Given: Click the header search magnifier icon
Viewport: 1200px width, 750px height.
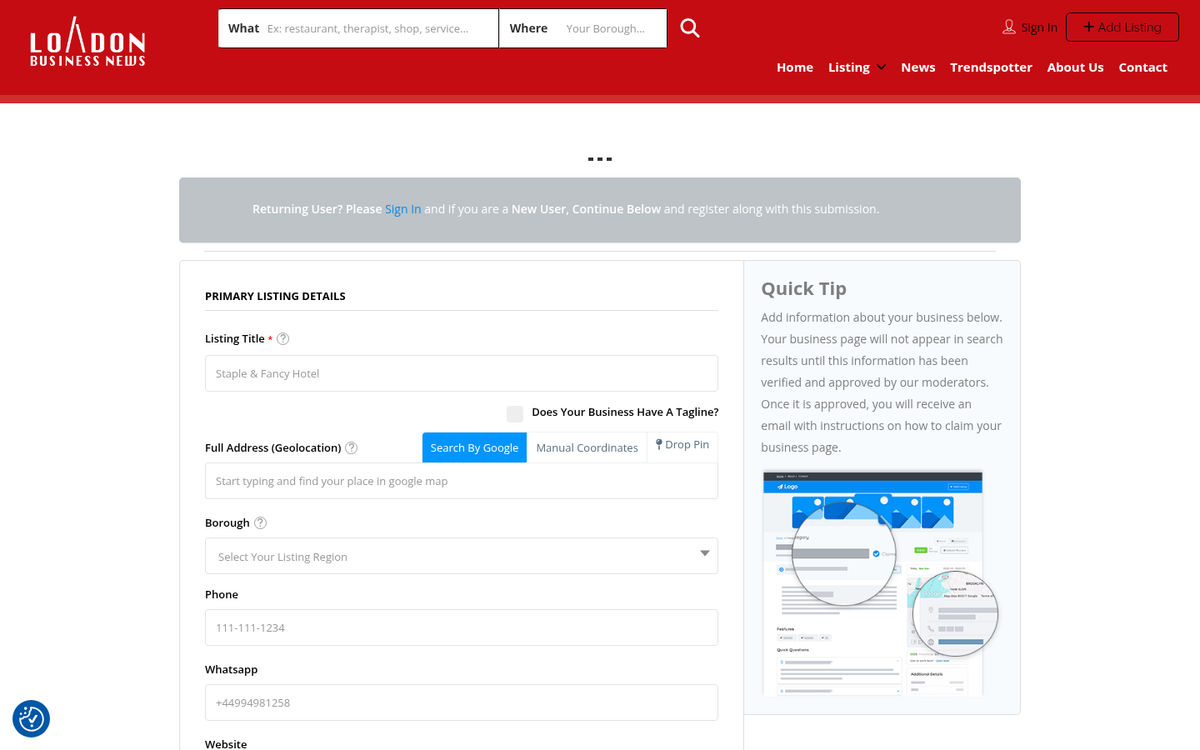Looking at the screenshot, I should point(690,27).
